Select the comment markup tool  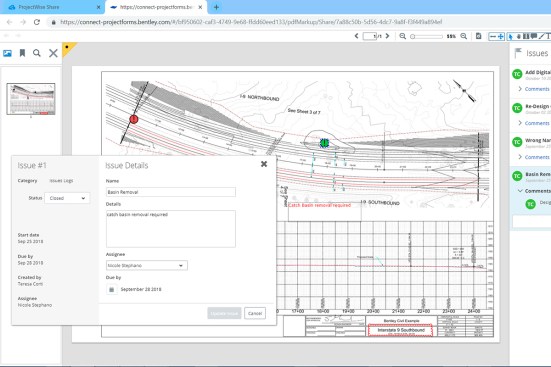pos(533,36)
